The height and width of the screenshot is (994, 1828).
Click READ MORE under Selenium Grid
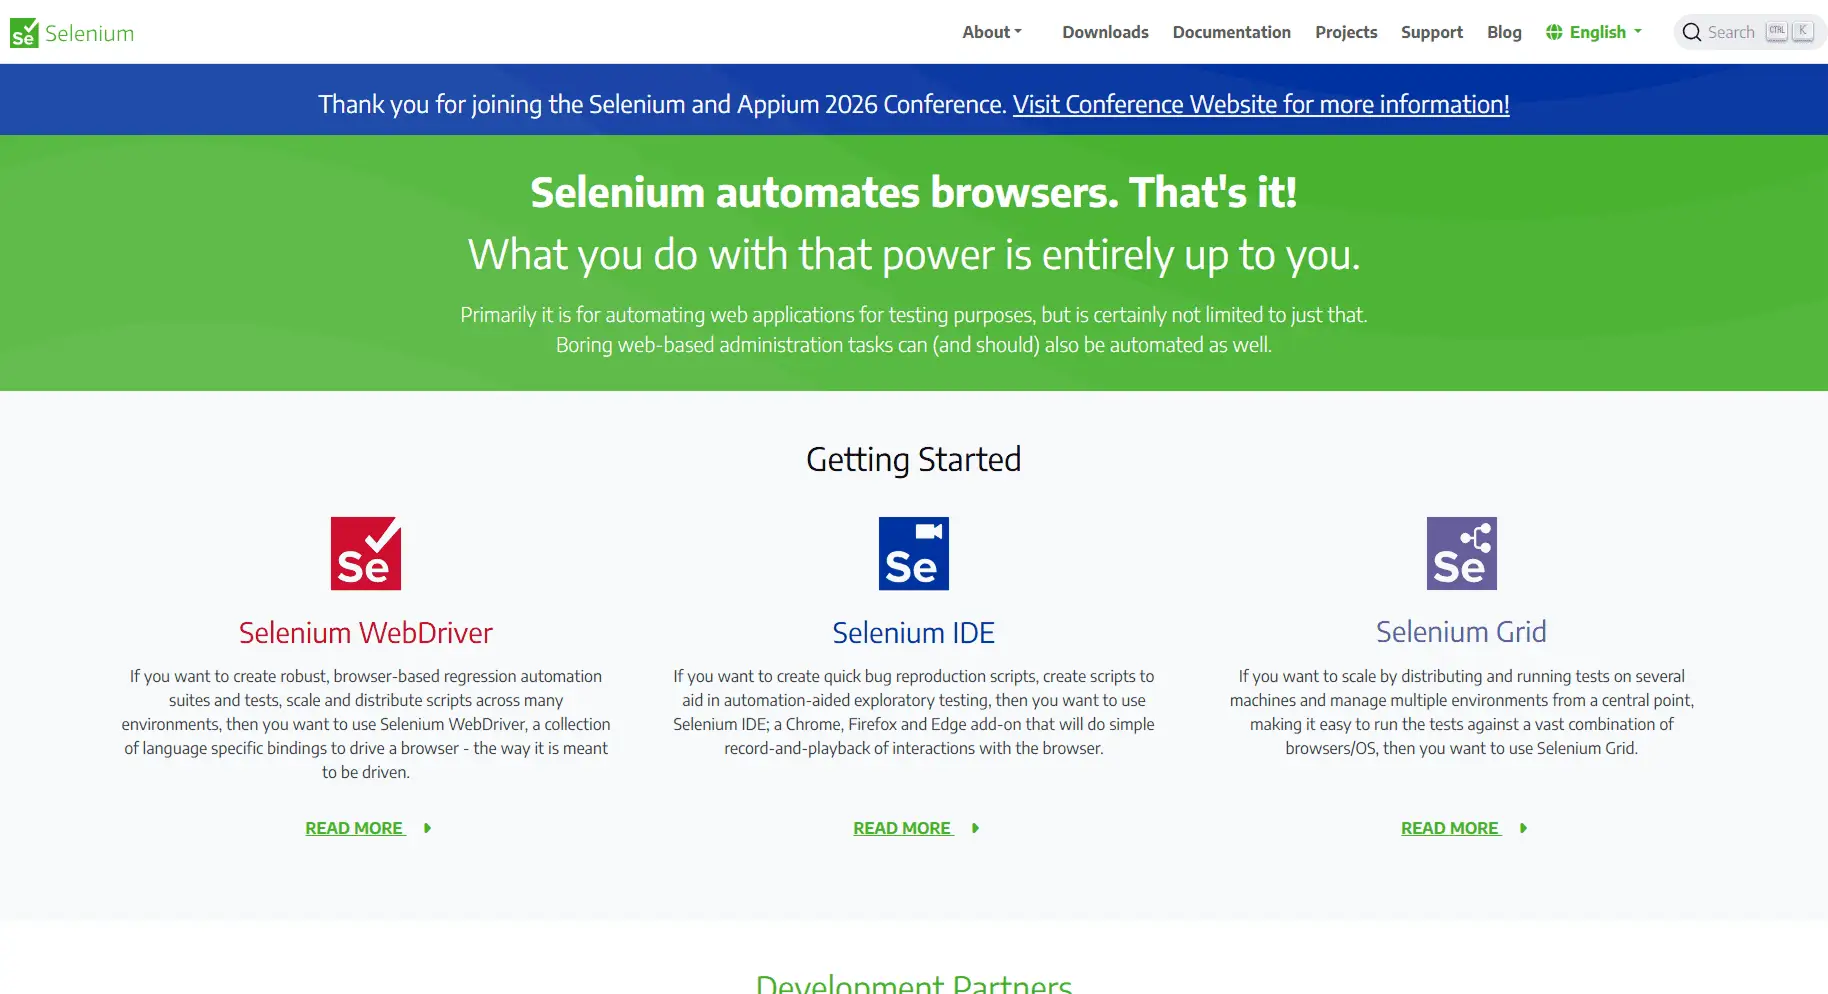coord(1450,828)
